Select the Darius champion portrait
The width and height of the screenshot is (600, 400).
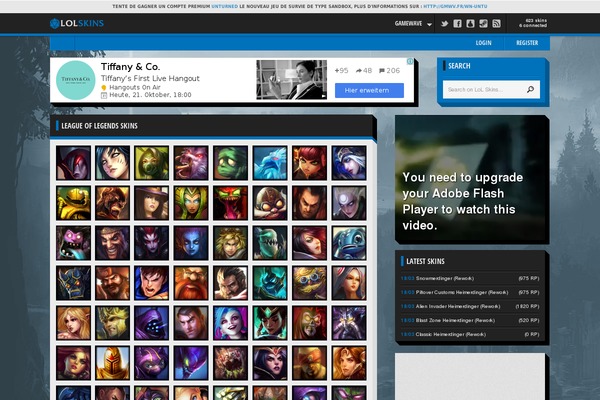[x=310, y=203]
